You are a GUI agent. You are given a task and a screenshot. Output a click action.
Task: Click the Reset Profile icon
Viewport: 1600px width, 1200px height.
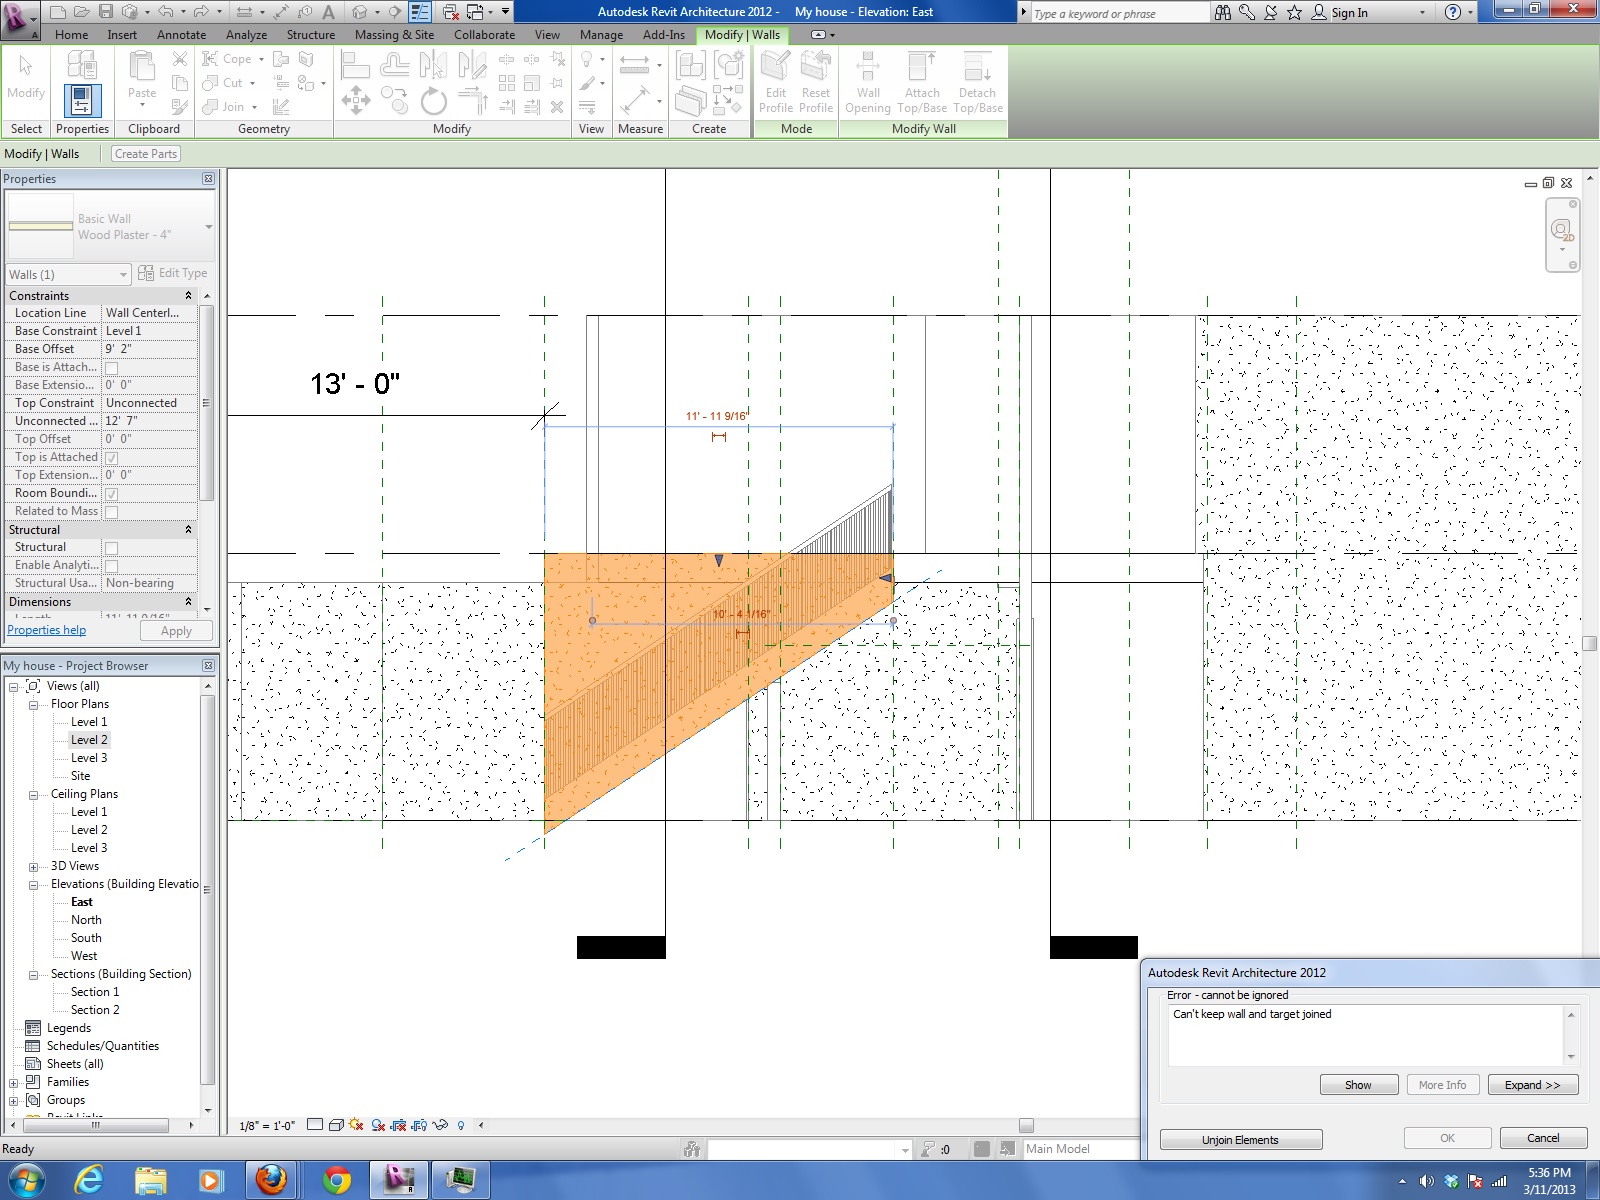816,67
